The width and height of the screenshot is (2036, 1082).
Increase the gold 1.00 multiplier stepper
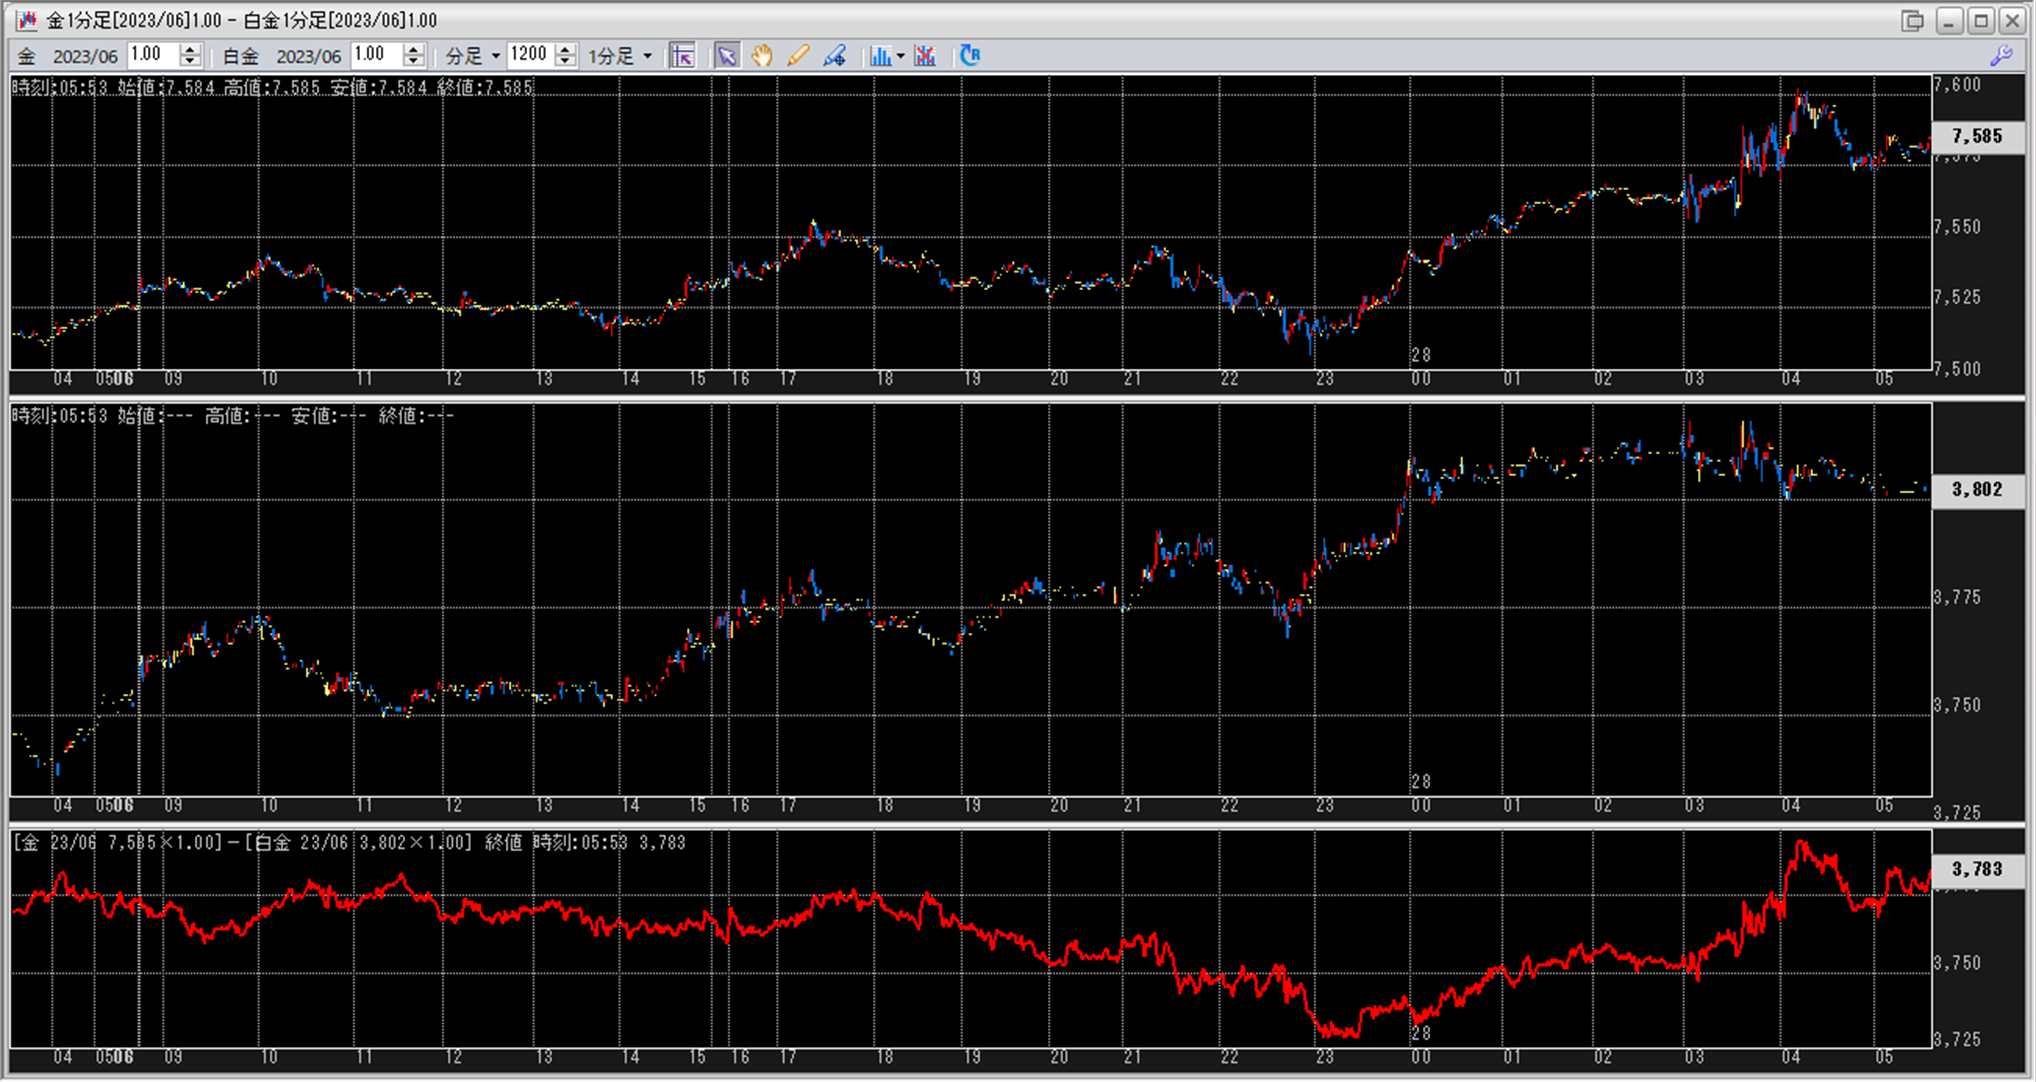click(x=190, y=50)
